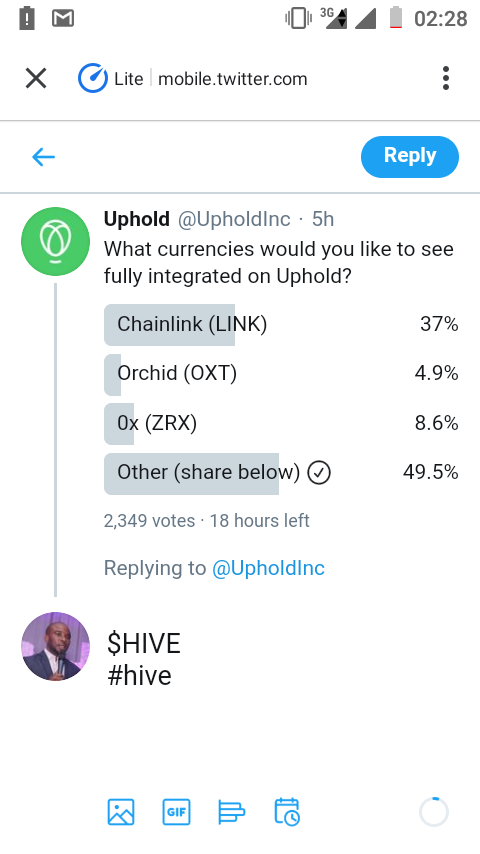480x854 pixels.
Task: Tap the mobile.twitter.com address bar
Action: (x=233, y=79)
